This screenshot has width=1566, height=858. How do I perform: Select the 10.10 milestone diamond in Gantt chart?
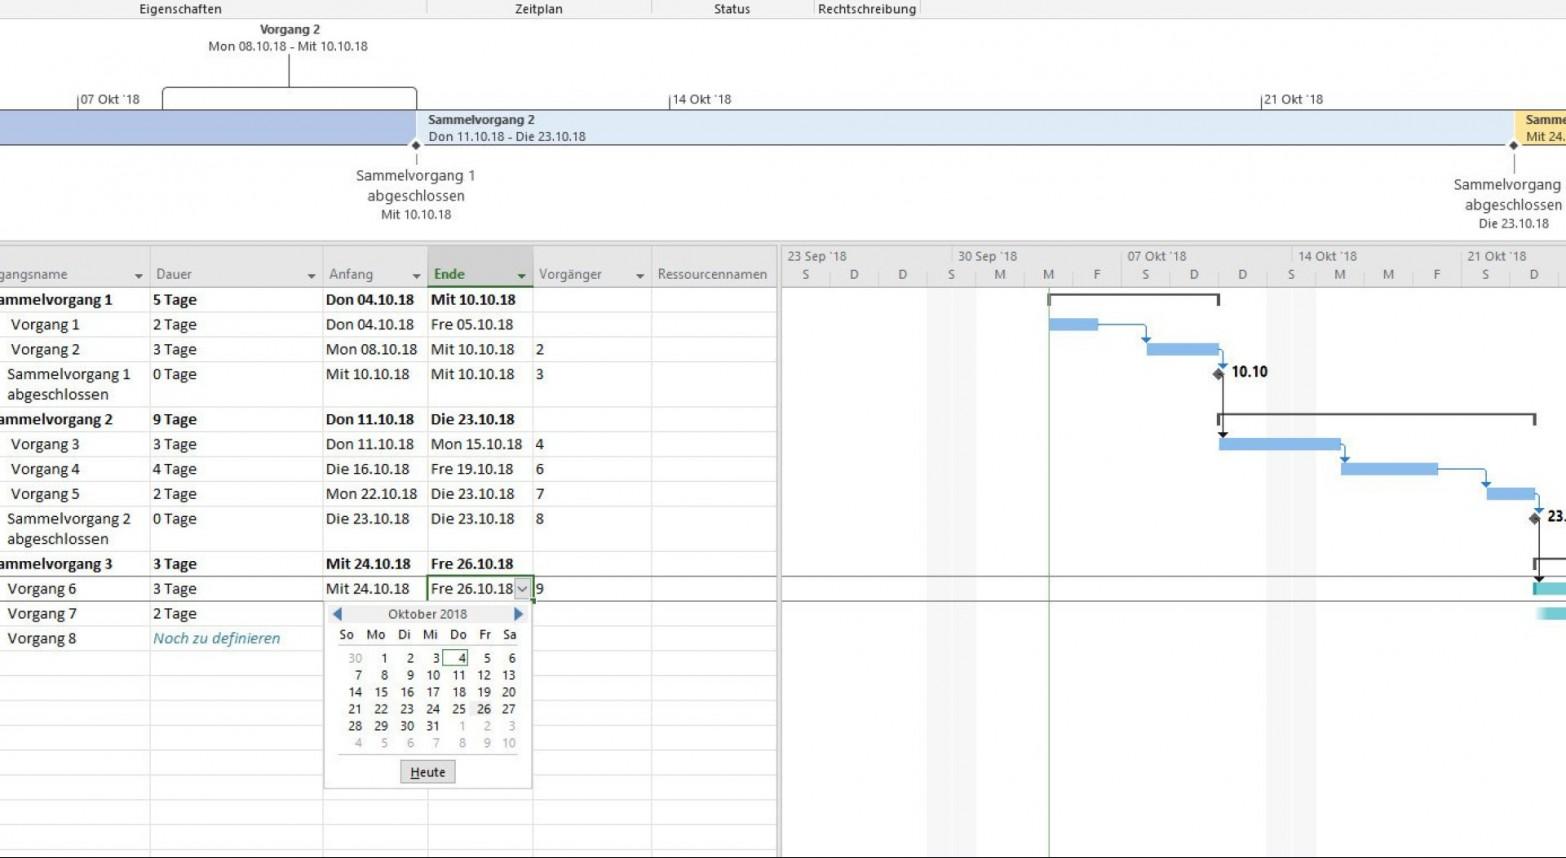1218,374
